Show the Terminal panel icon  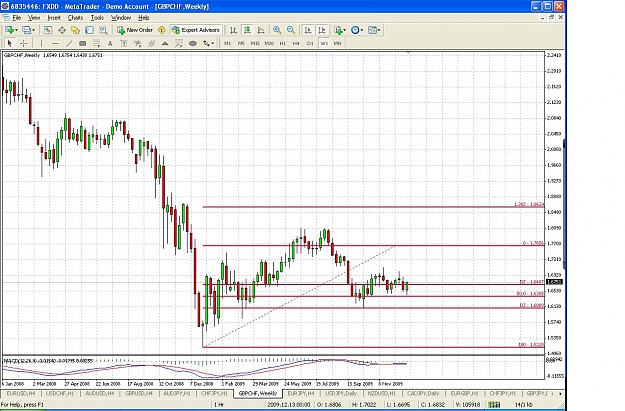coord(89,30)
